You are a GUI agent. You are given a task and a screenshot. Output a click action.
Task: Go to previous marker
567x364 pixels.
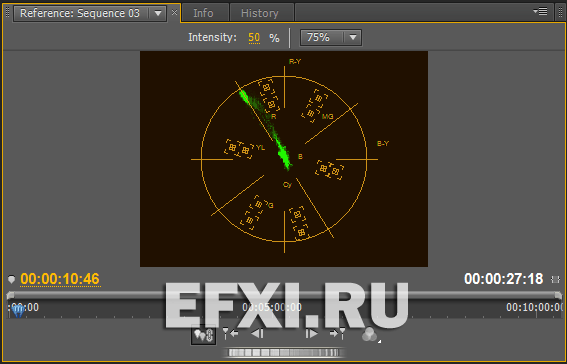click(230, 333)
